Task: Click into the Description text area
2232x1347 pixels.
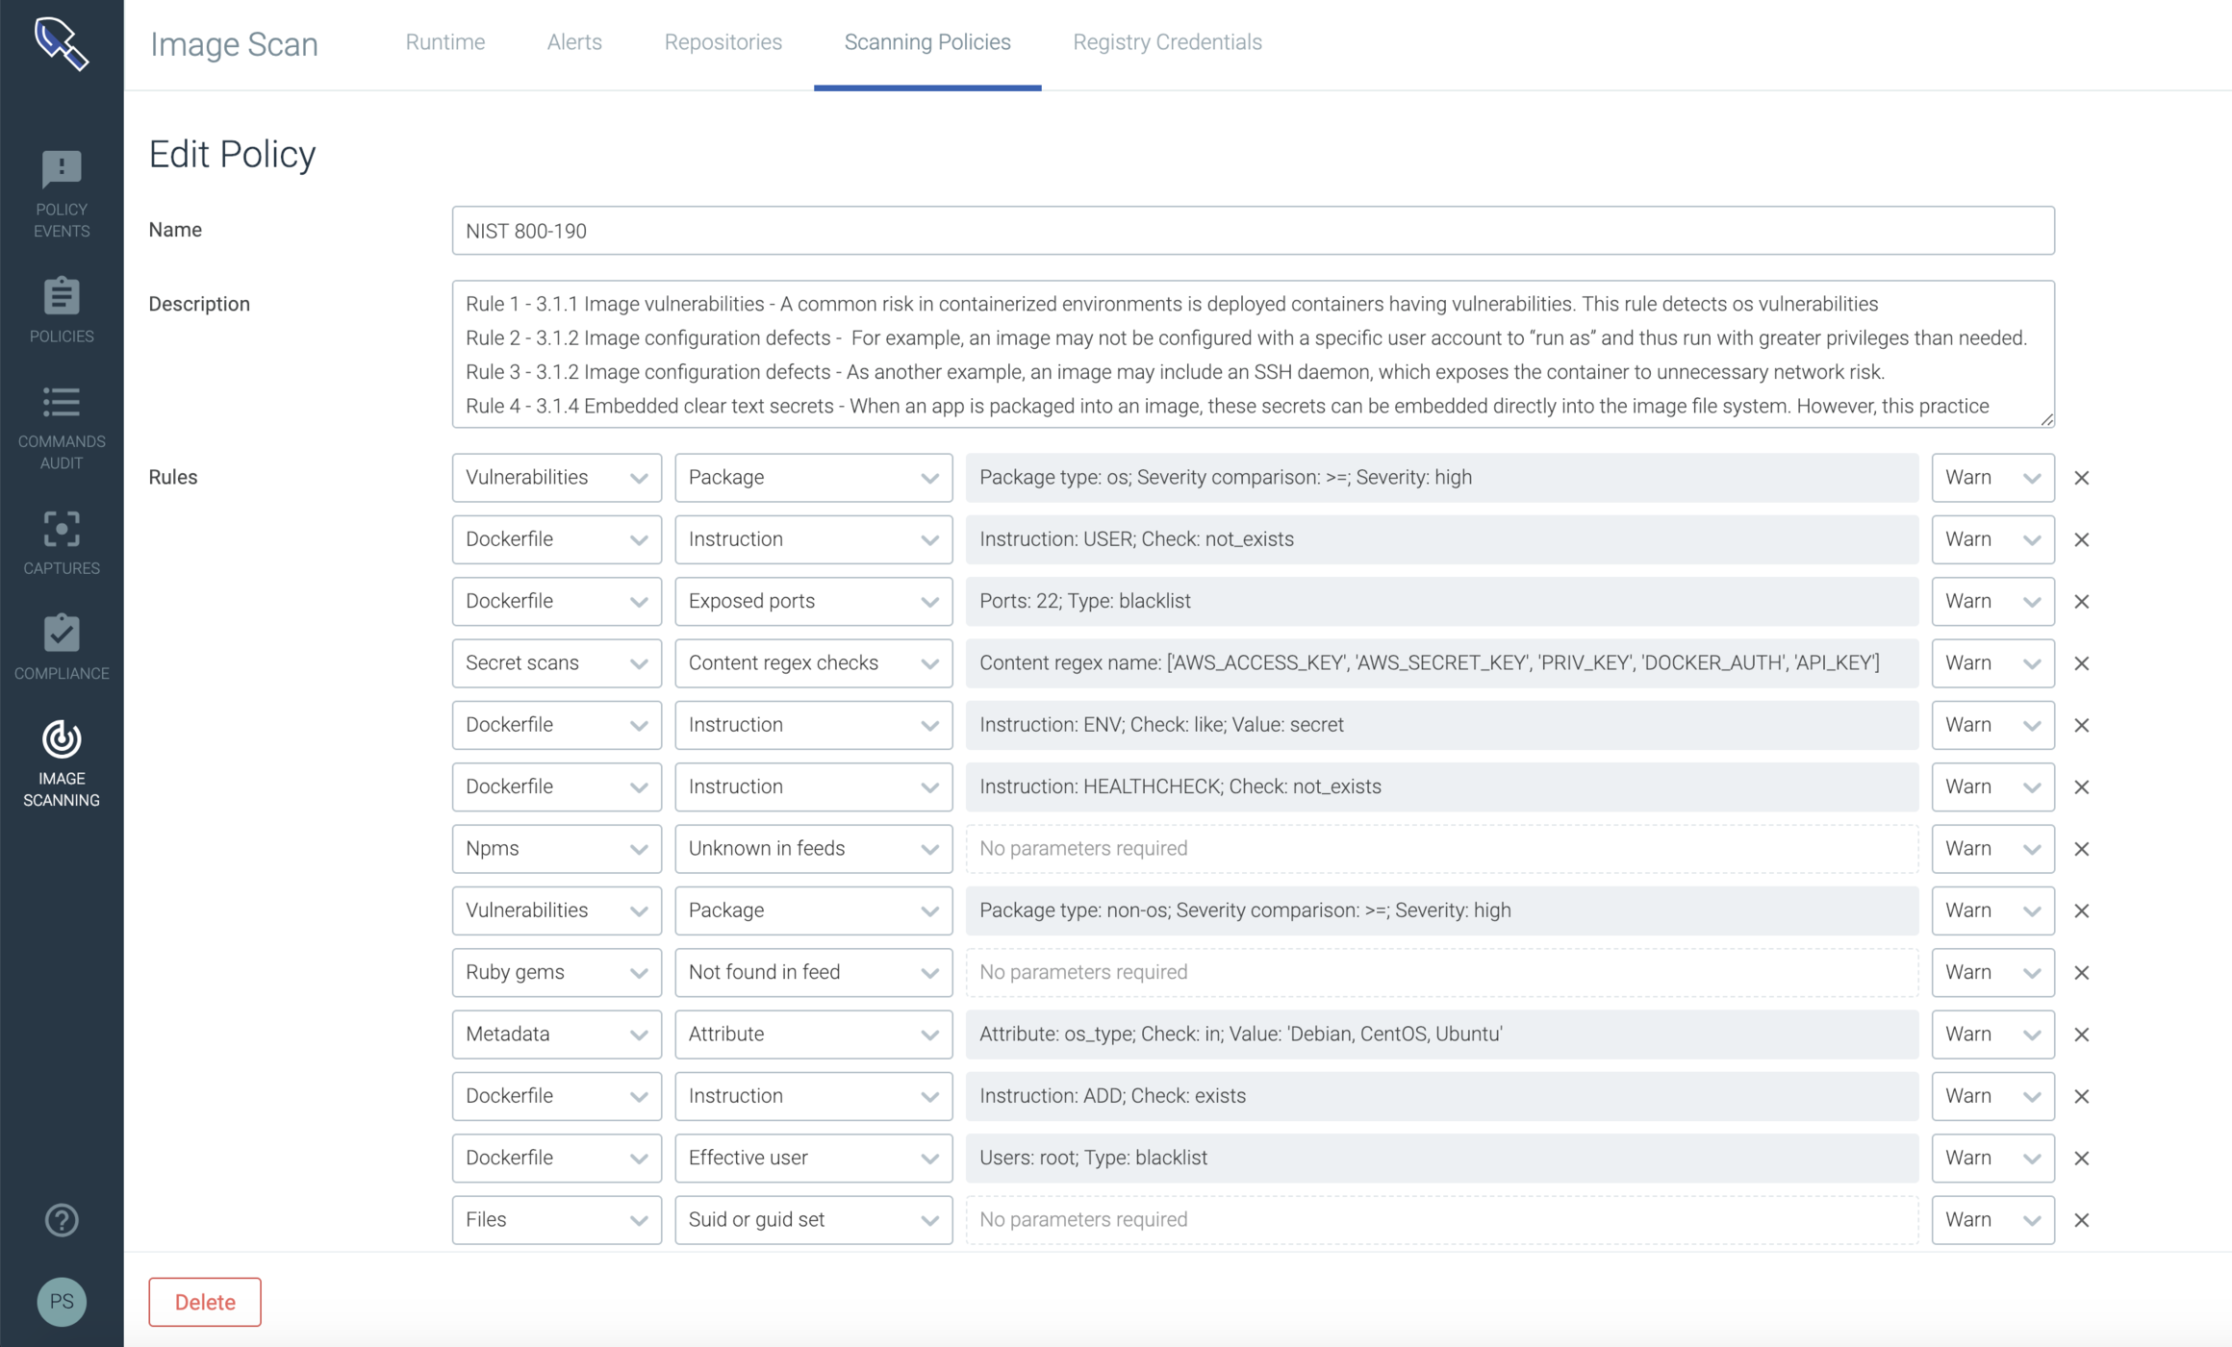Action: 1253,354
